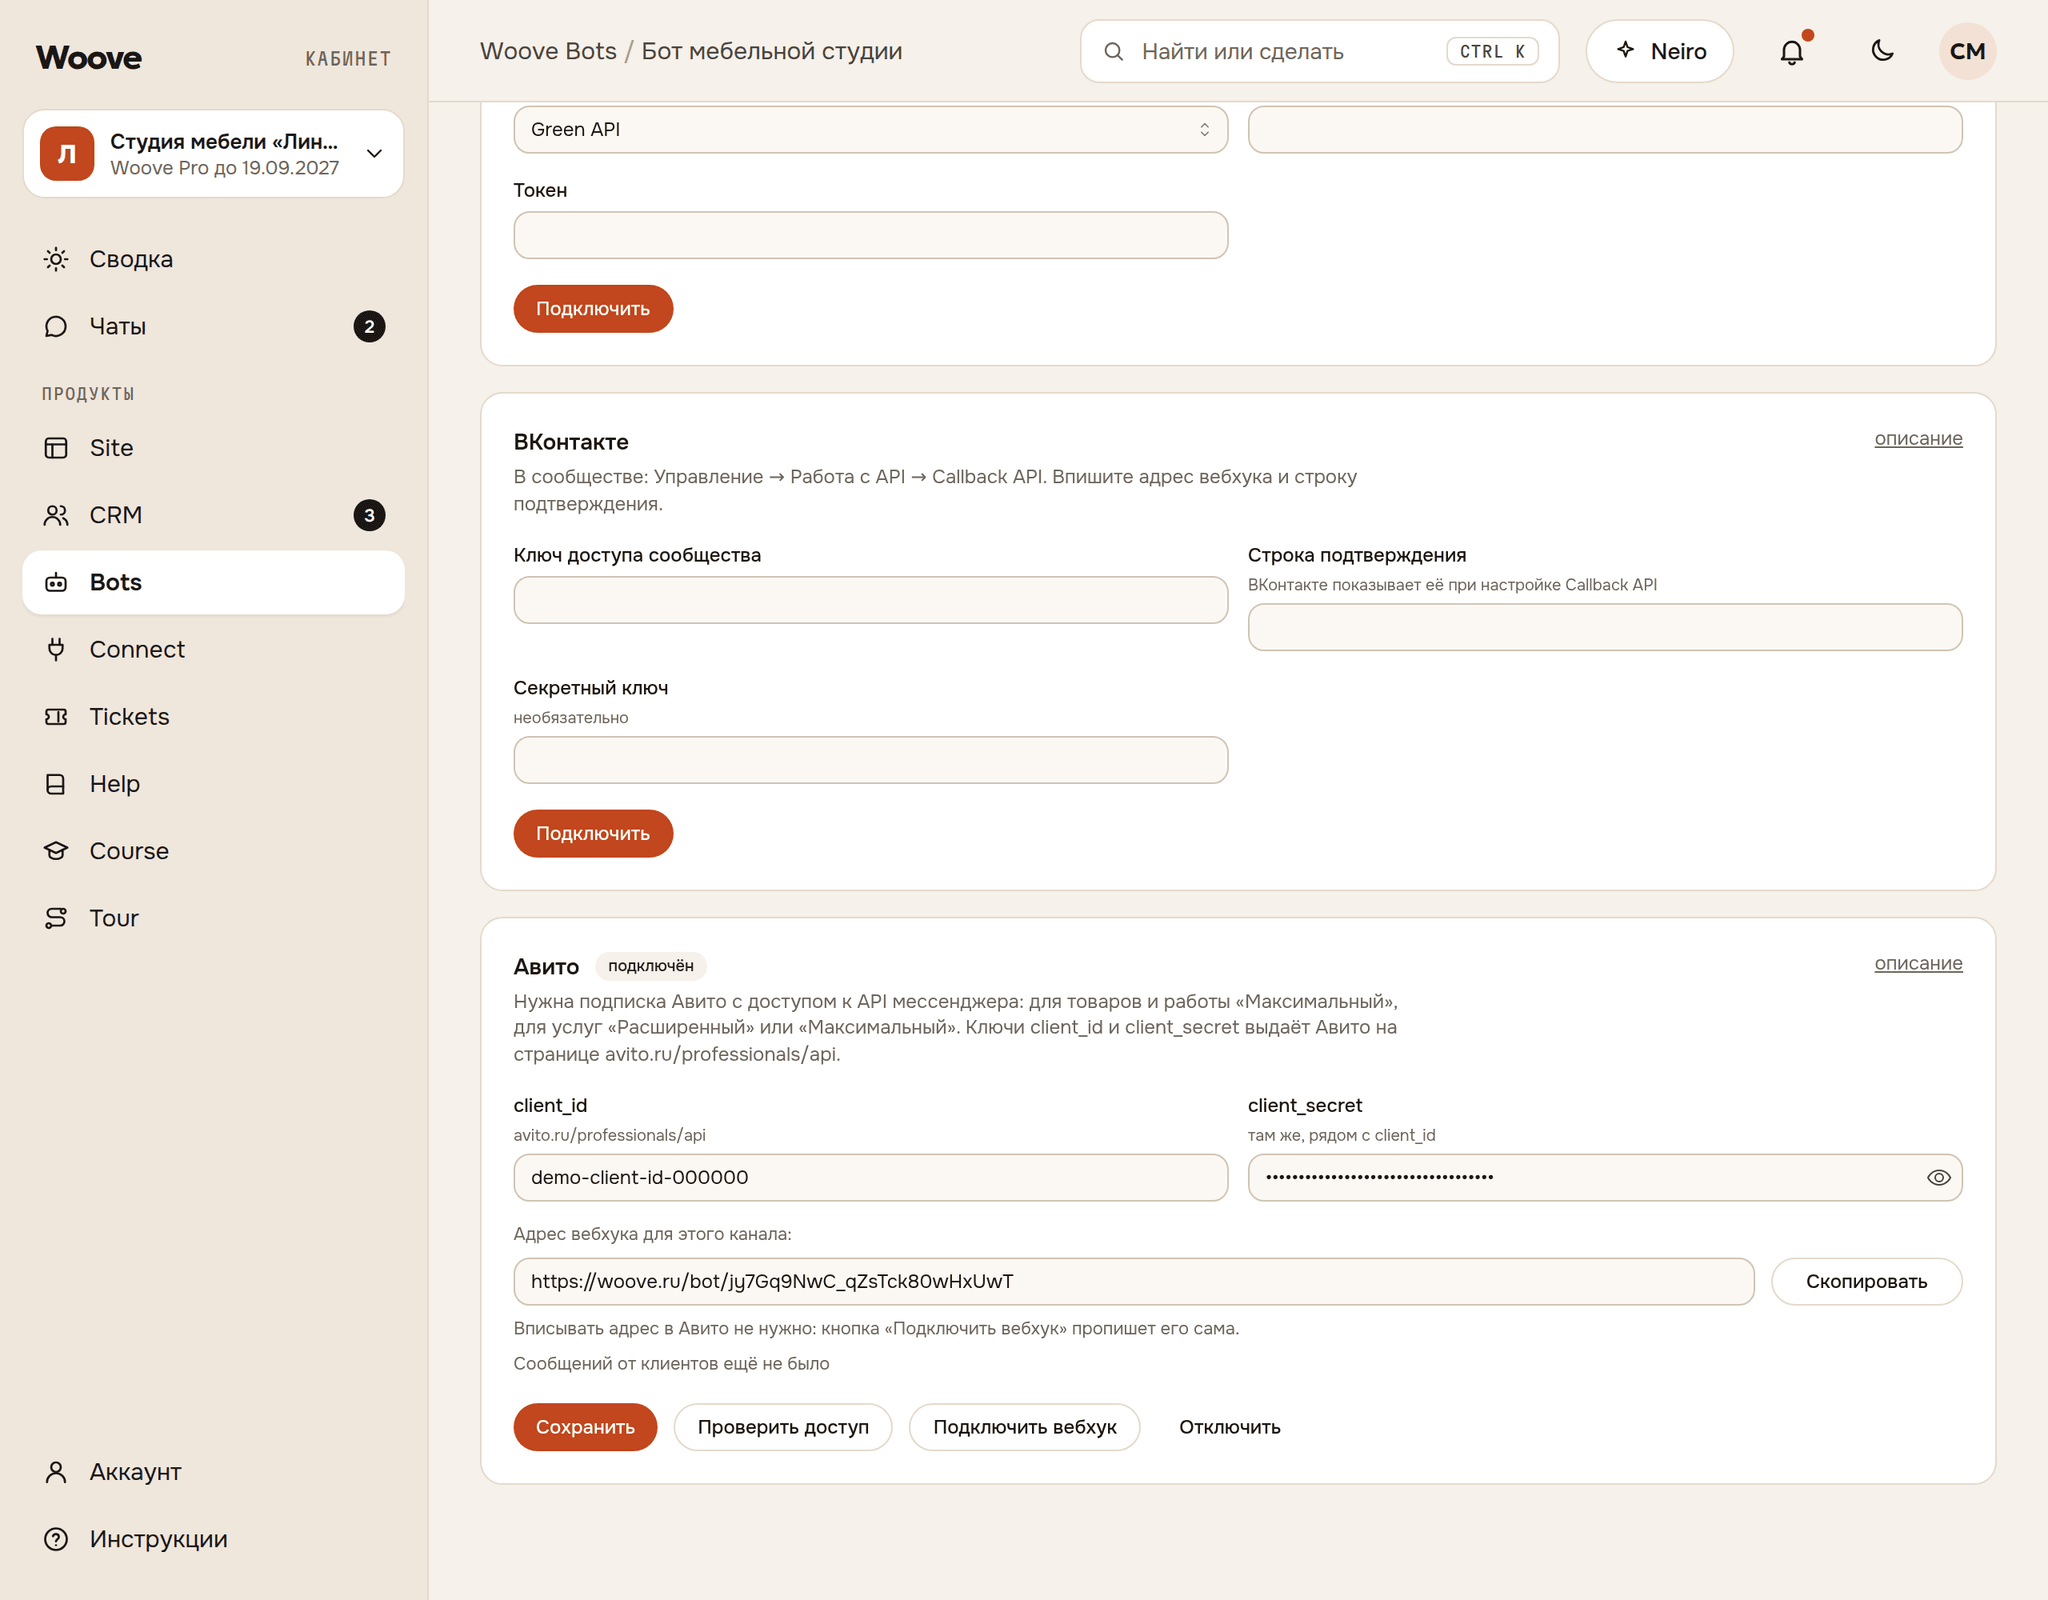Image resolution: width=2048 pixels, height=1600 pixels.
Task: Click the Авито section heading
Action: click(546, 966)
